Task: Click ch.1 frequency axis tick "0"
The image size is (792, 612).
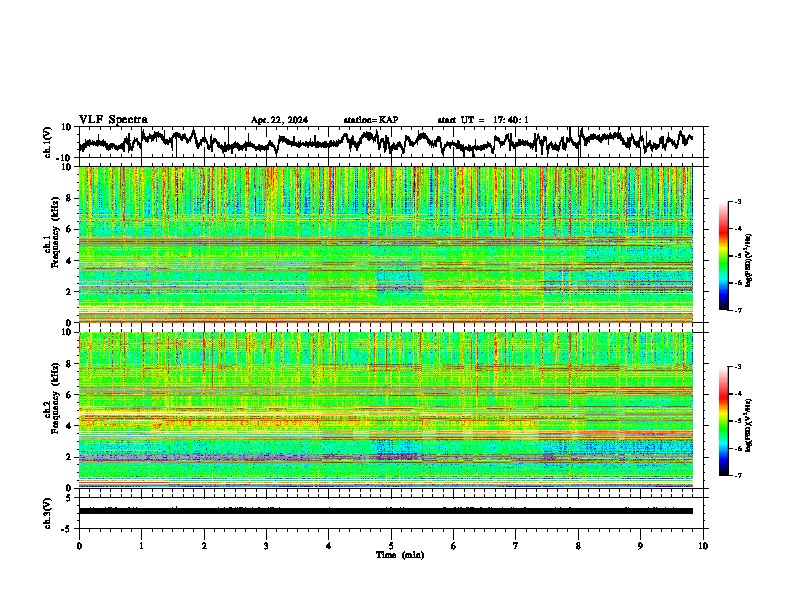Action: pyautogui.click(x=69, y=322)
